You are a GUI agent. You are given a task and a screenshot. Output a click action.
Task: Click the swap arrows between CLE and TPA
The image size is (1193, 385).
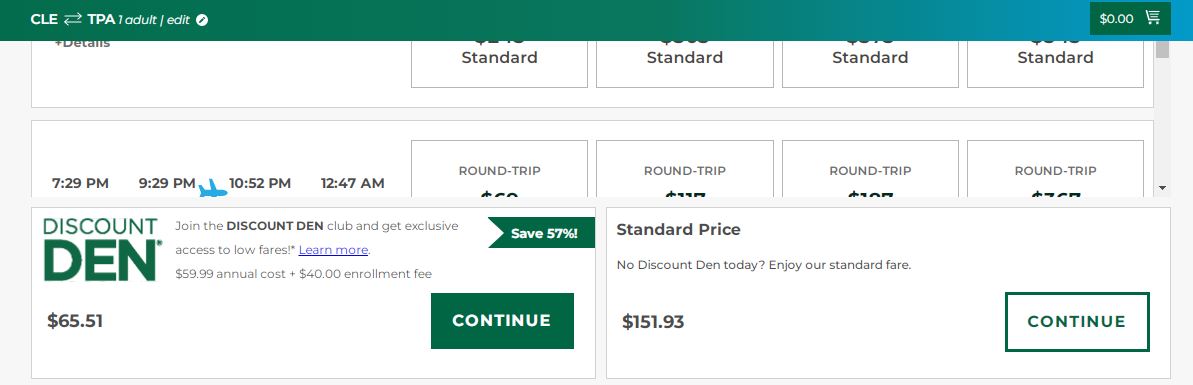tap(72, 19)
